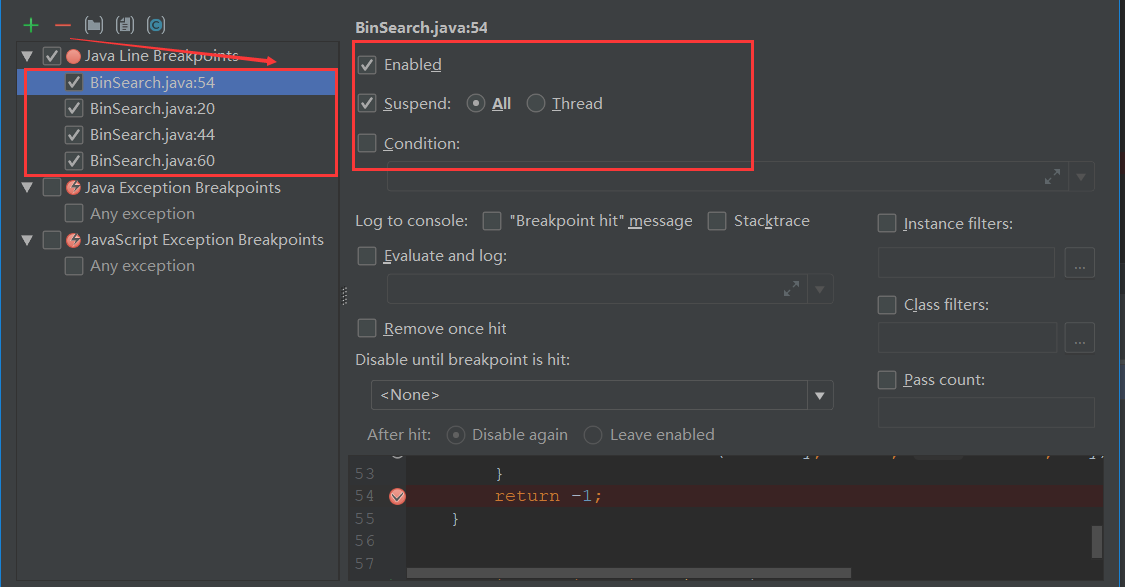Open Class filters browse button
The width and height of the screenshot is (1125, 587).
pos(1080,337)
